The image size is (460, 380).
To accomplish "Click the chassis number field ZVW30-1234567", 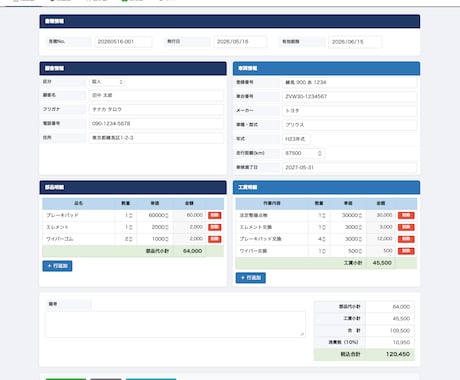I will (349, 96).
